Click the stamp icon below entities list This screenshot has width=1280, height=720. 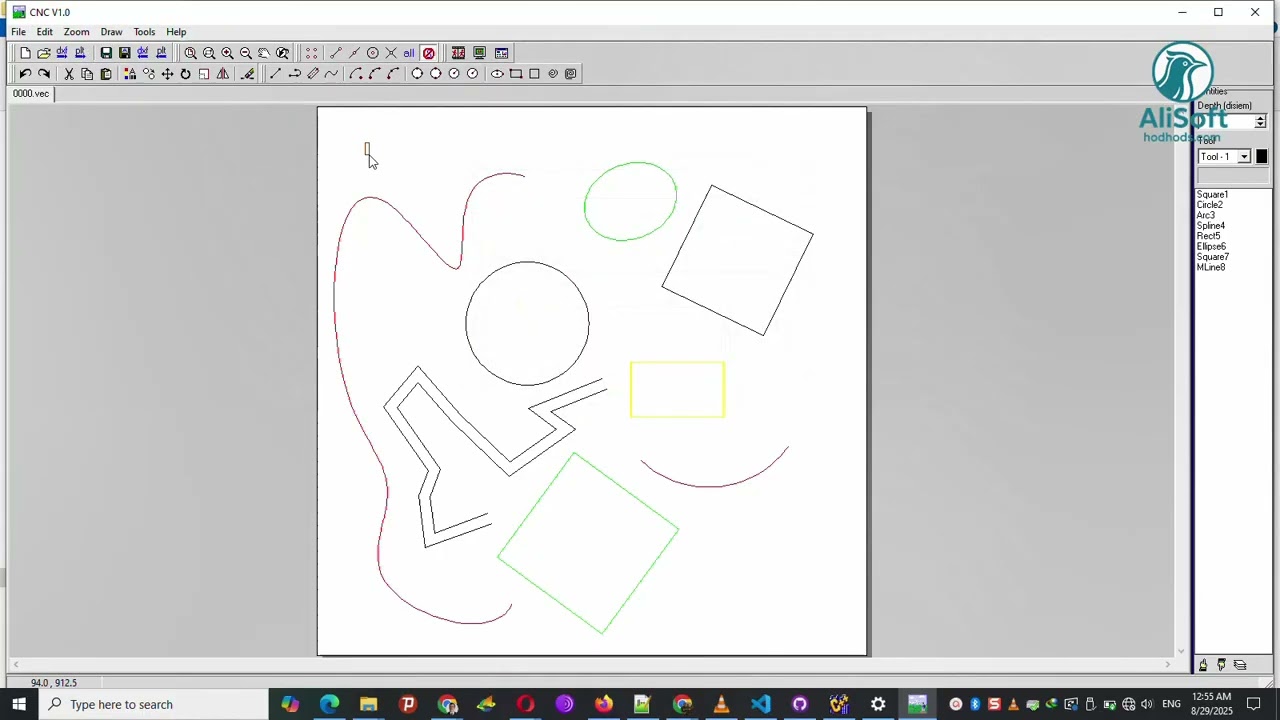(x=1221, y=665)
